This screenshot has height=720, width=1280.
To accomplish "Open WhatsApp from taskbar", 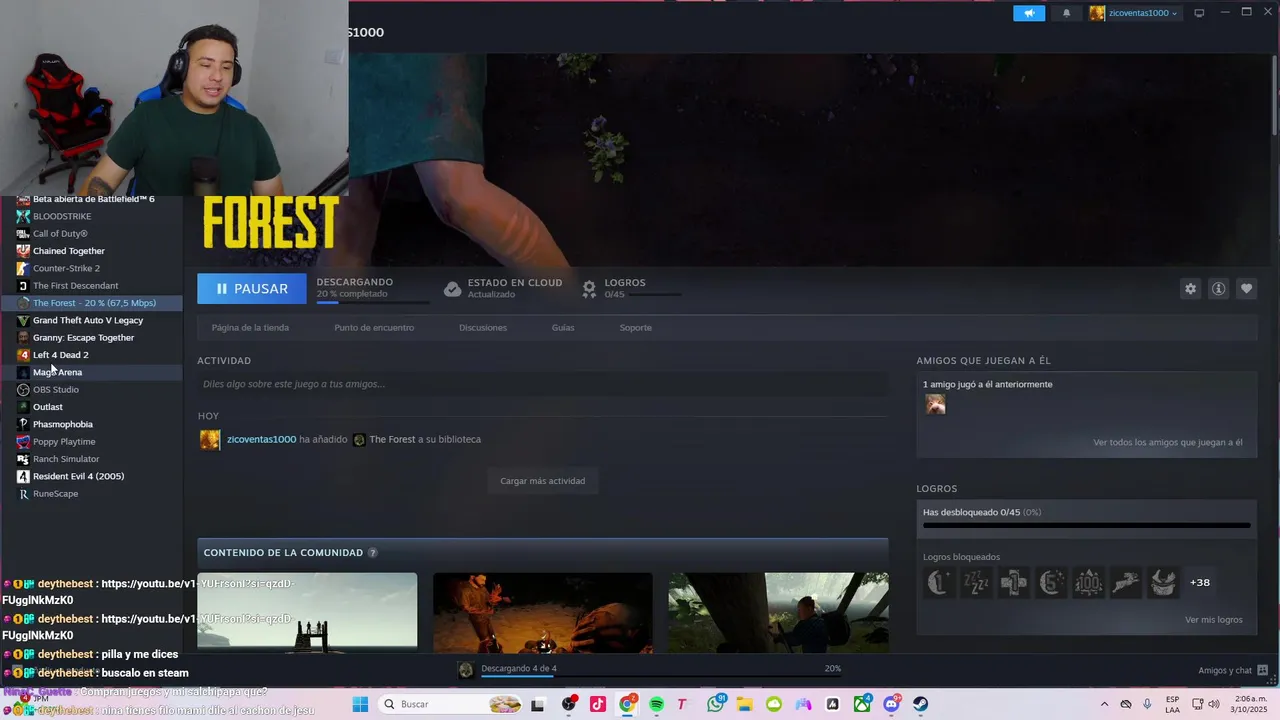I will (715, 704).
